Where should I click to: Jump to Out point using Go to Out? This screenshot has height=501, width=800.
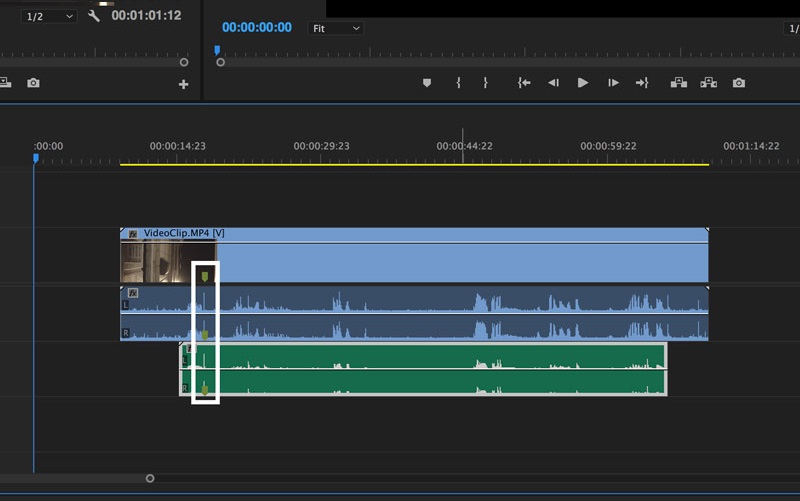tap(642, 83)
